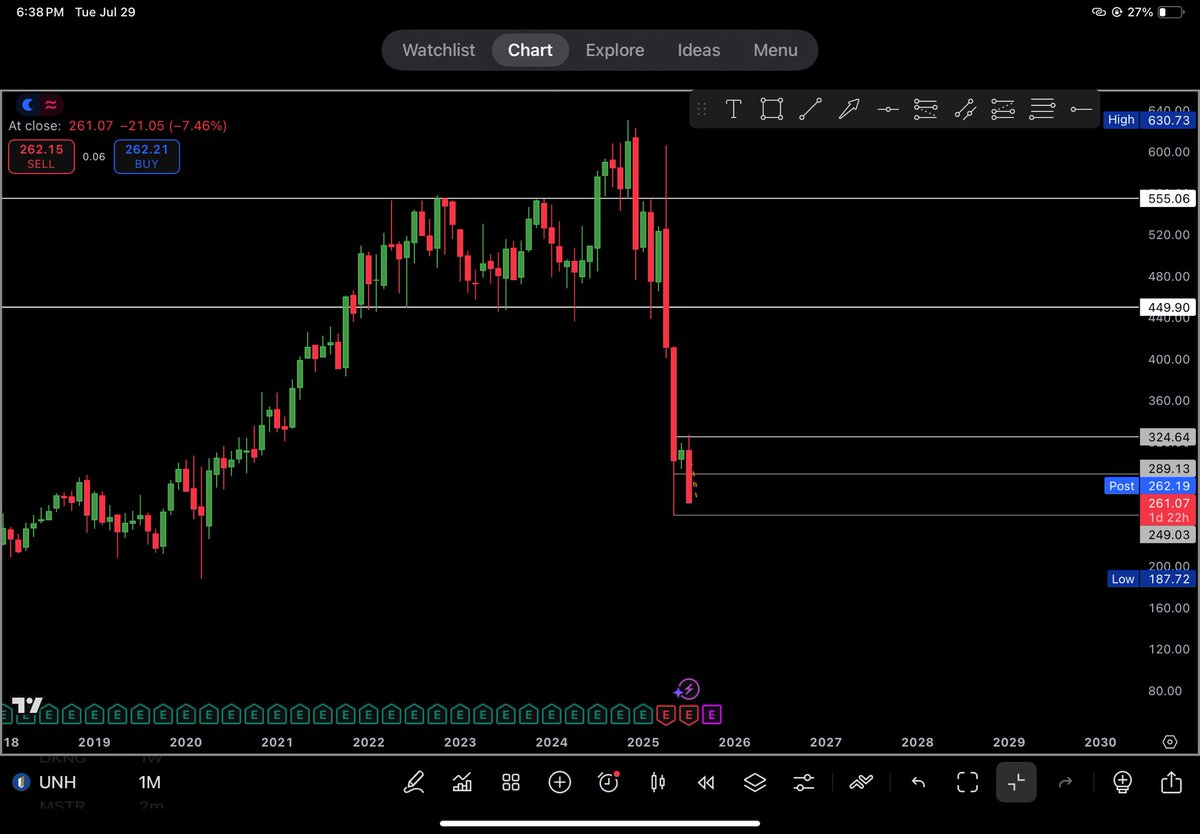Change the 1M timeframe interval

[x=149, y=783]
